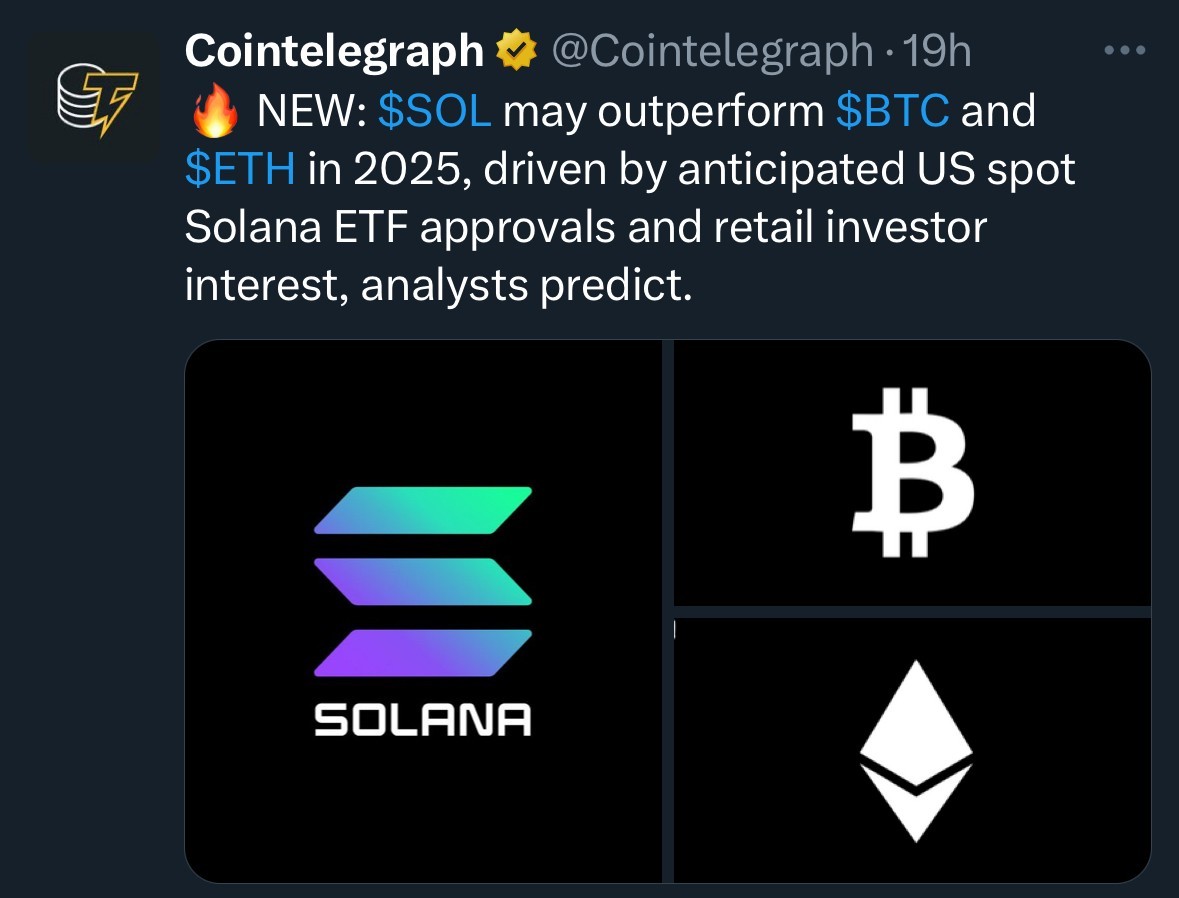Click the phrase "analysts predict."

[x=525, y=287]
